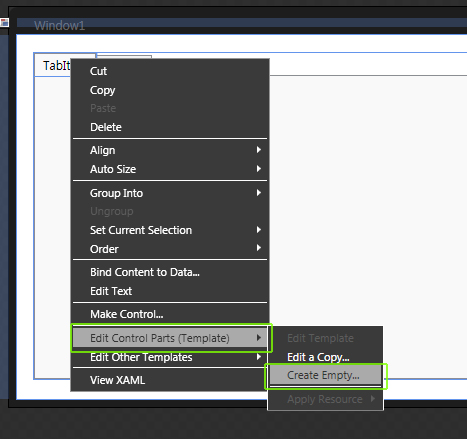Select the second tab header behind the menu

tap(124, 57)
